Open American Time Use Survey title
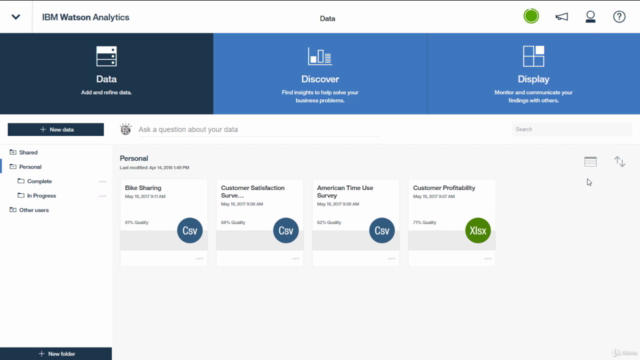Viewport: 640px width, 360px height. (x=345, y=191)
